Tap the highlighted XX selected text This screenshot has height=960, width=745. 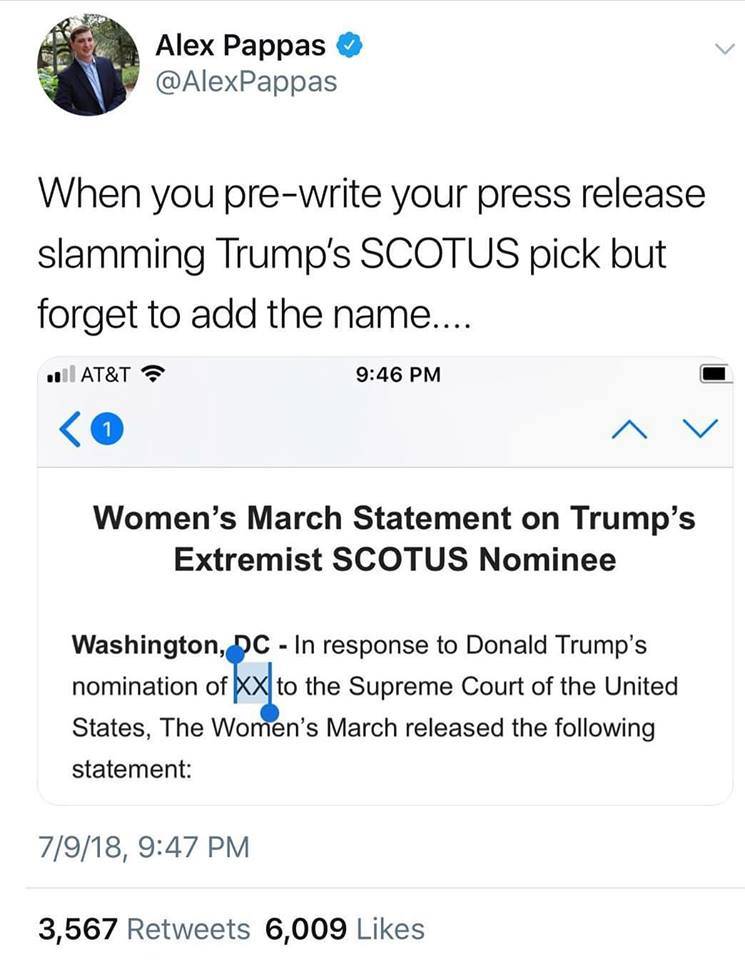pyautogui.click(x=252, y=686)
